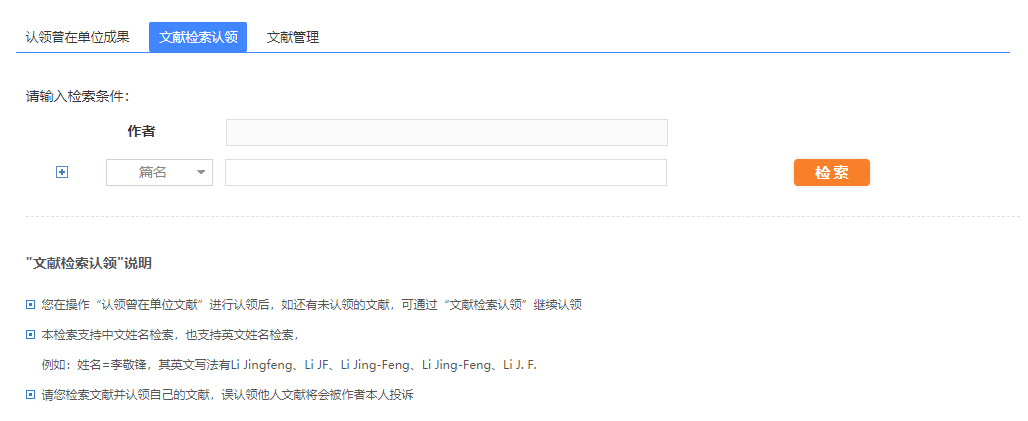Click the dashed divider below the search form
Image resolution: width=1028 pixels, height=421 pixels.
[x=520, y=216]
